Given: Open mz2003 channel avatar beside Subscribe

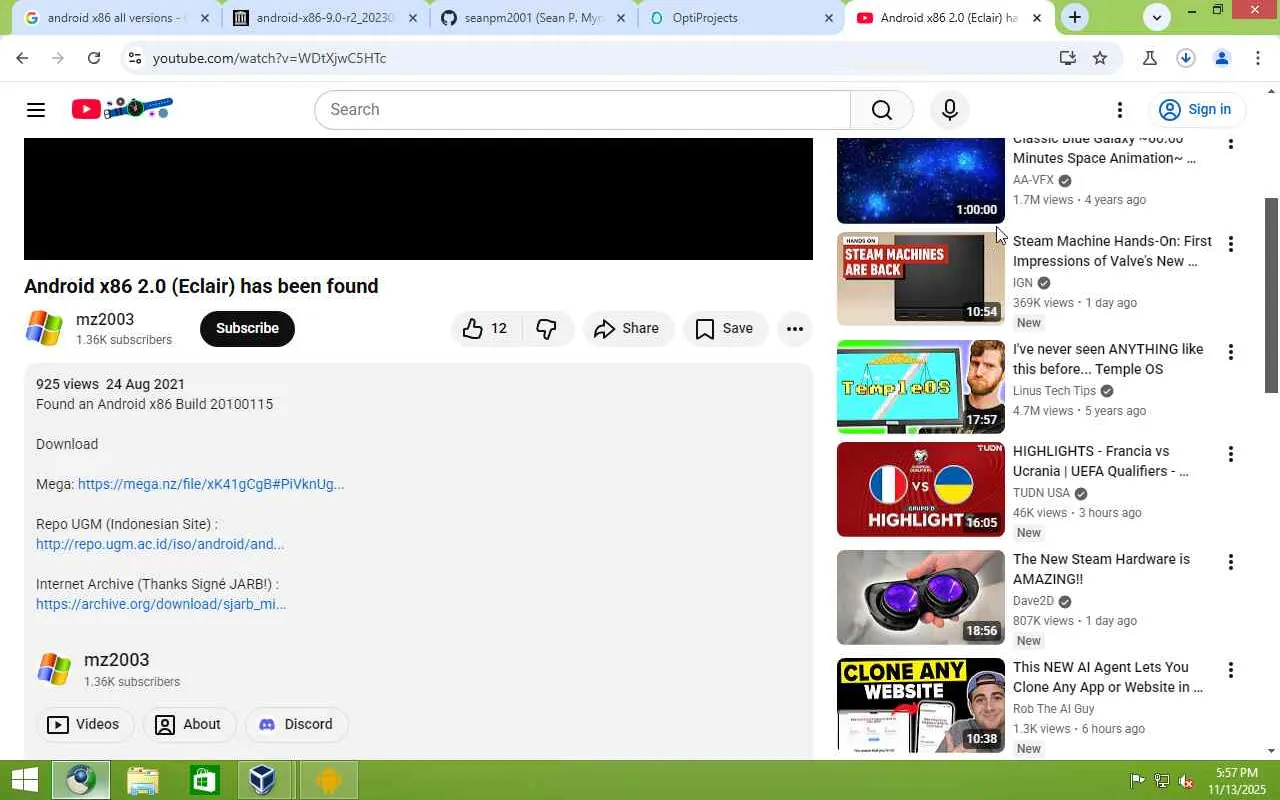Looking at the screenshot, I should [x=44, y=328].
